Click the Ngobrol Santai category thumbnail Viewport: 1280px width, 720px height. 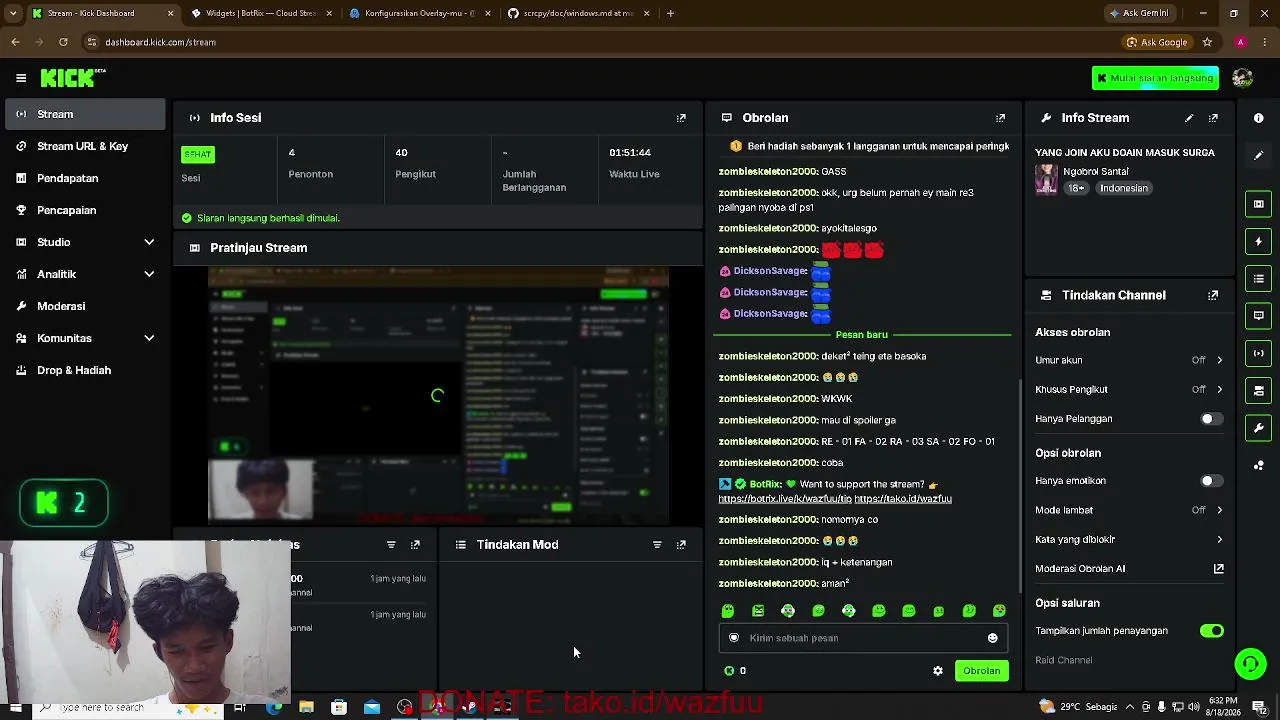[1046, 180]
